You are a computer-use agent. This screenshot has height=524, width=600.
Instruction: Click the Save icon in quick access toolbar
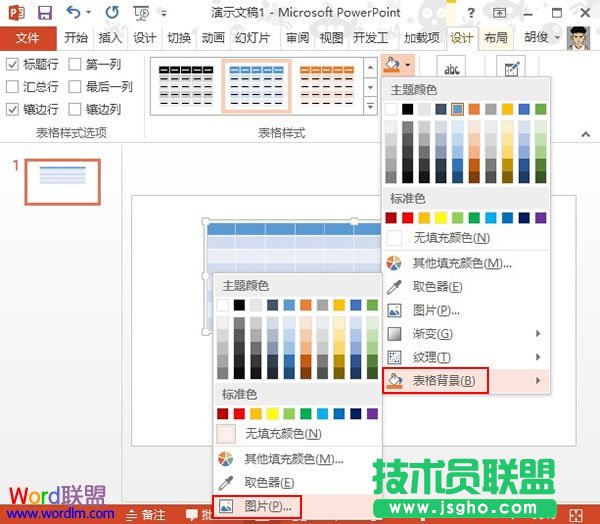(x=45, y=13)
